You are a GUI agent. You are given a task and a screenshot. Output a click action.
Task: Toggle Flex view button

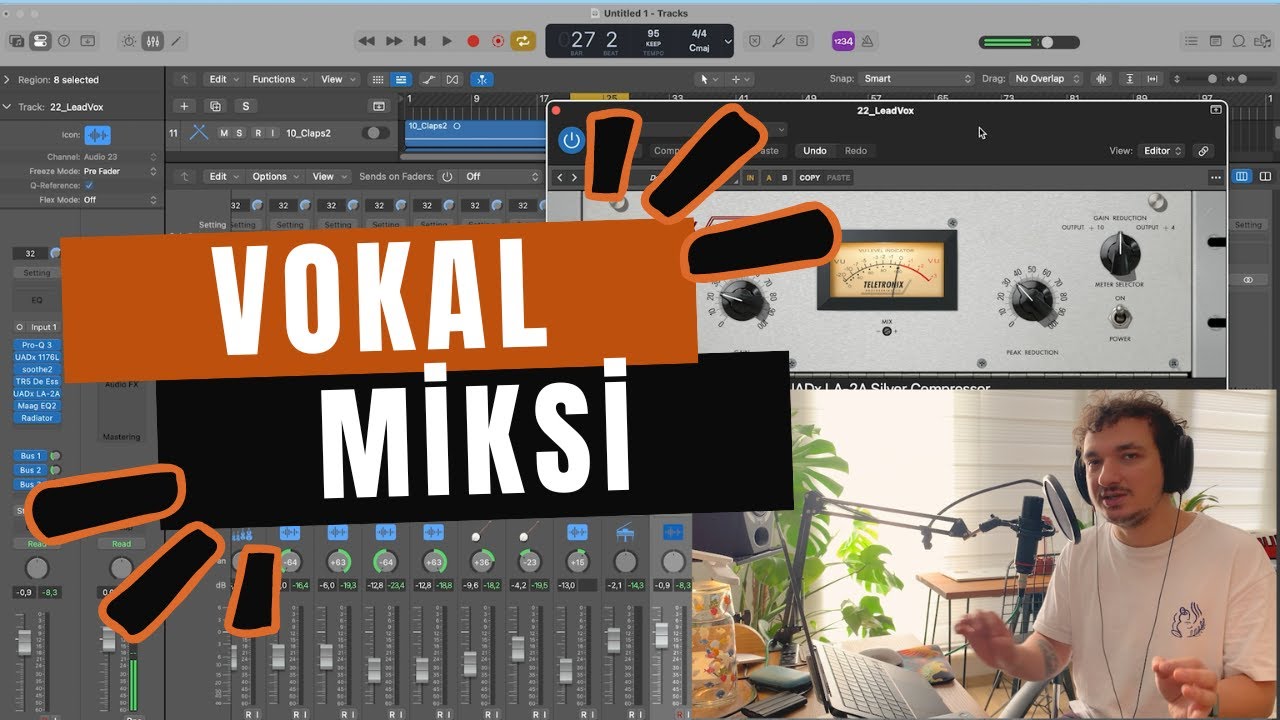453,79
